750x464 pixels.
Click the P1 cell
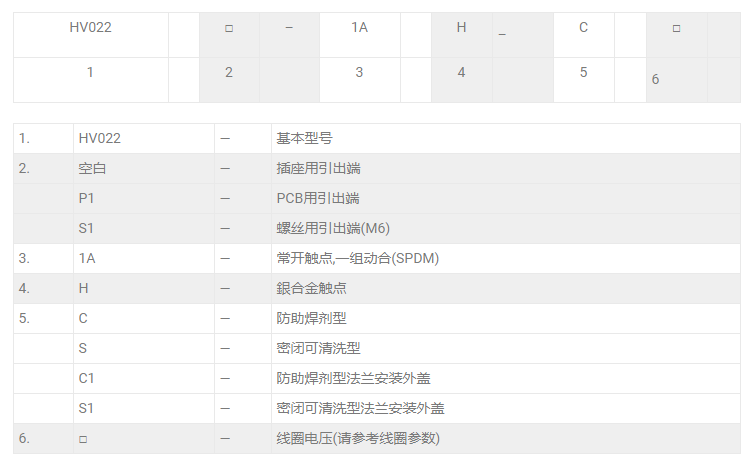click(87, 198)
